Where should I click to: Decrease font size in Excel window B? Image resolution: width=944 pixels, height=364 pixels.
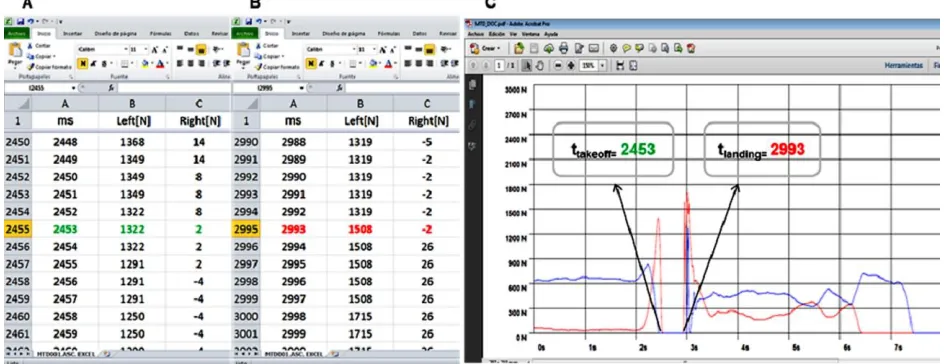(393, 50)
